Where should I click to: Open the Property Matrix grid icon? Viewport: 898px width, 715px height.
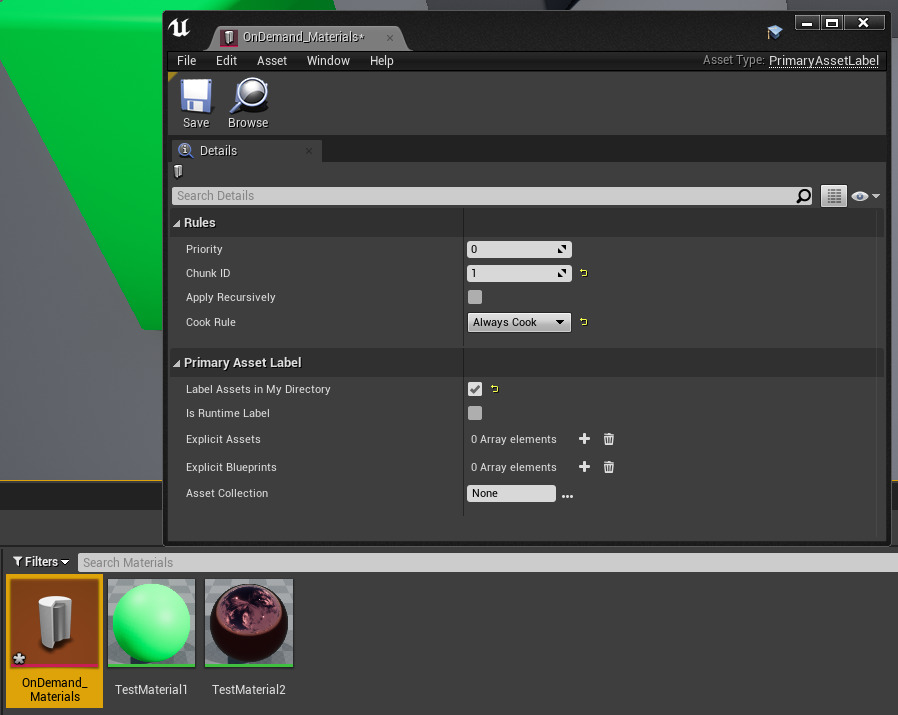click(x=834, y=195)
